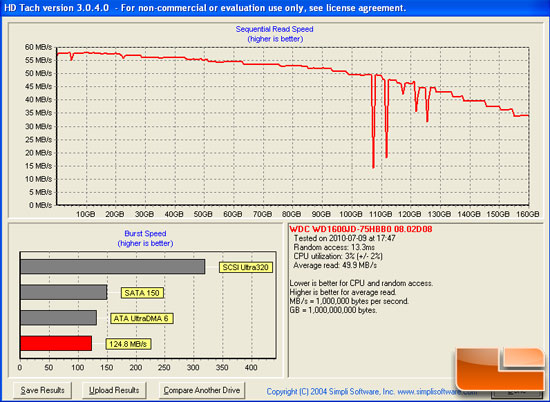Click the 100GB axis label
The width and height of the screenshot is (550, 402).
351,214
